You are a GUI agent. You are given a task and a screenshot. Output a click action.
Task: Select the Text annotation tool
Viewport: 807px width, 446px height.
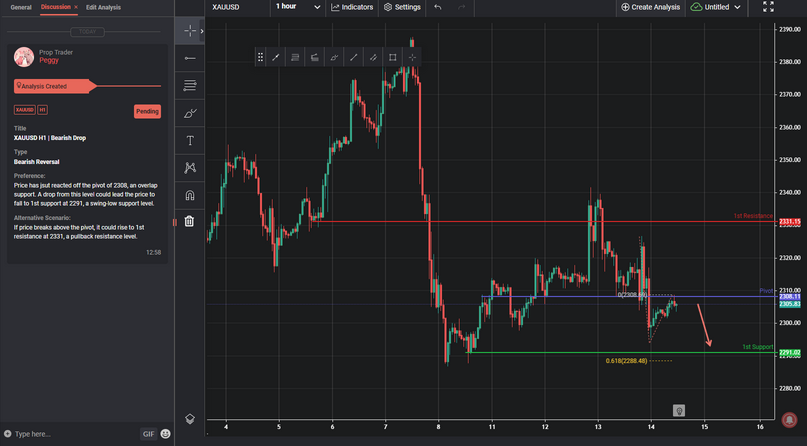tap(189, 140)
